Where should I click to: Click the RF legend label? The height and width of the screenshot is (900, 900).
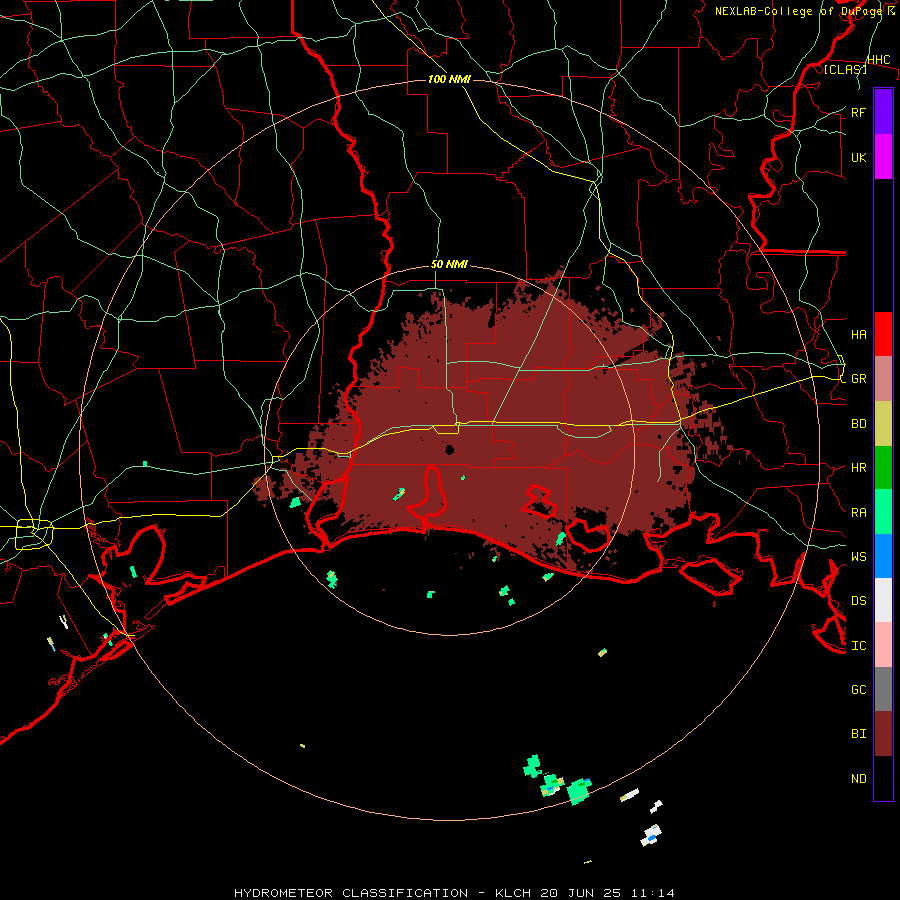click(859, 112)
